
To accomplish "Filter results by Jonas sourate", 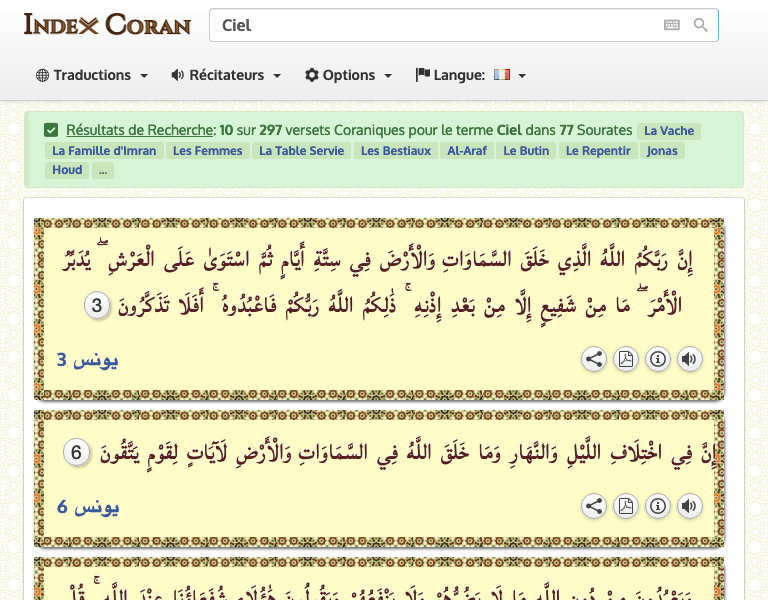I will (662, 151).
